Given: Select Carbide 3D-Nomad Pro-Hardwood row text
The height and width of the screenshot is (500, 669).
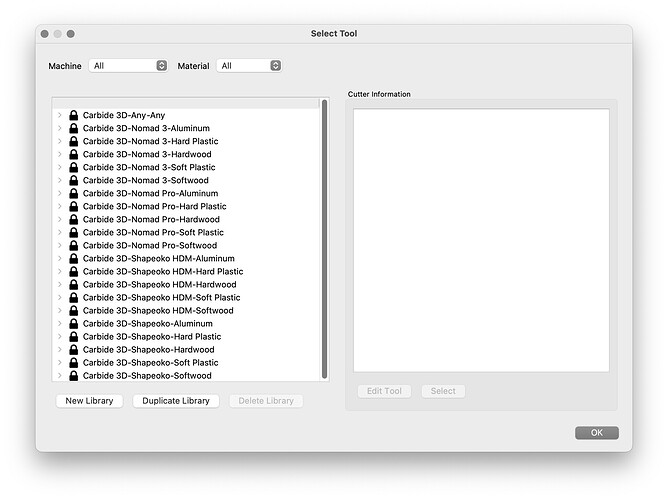Looking at the screenshot, I should (x=151, y=219).
